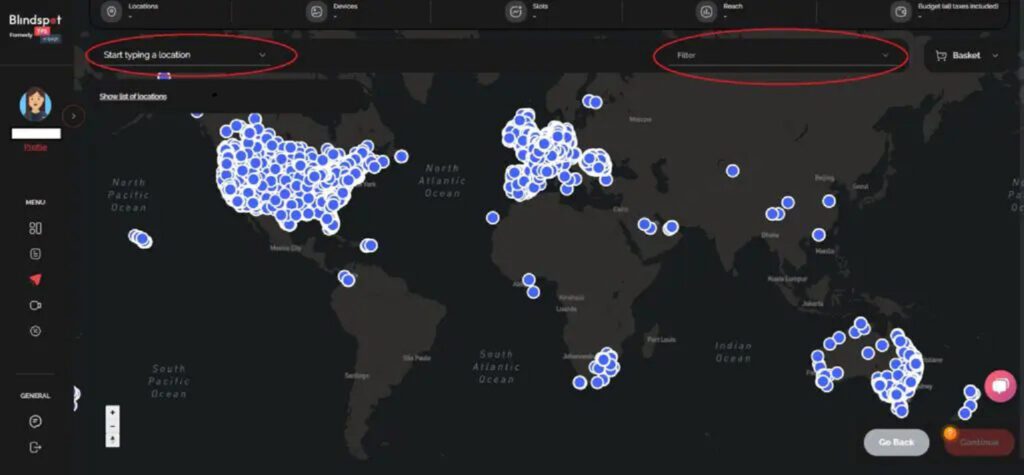Click the Budget wallet icon in top bar
1024x475 pixels.
[901, 12]
